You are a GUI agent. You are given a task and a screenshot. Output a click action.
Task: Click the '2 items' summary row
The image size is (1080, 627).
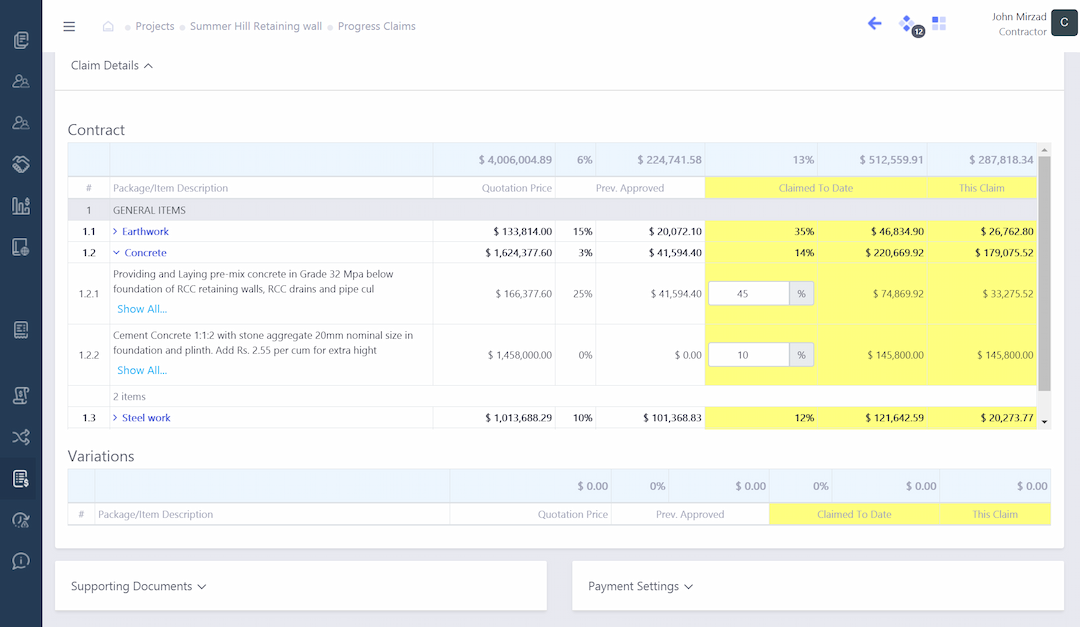552,396
